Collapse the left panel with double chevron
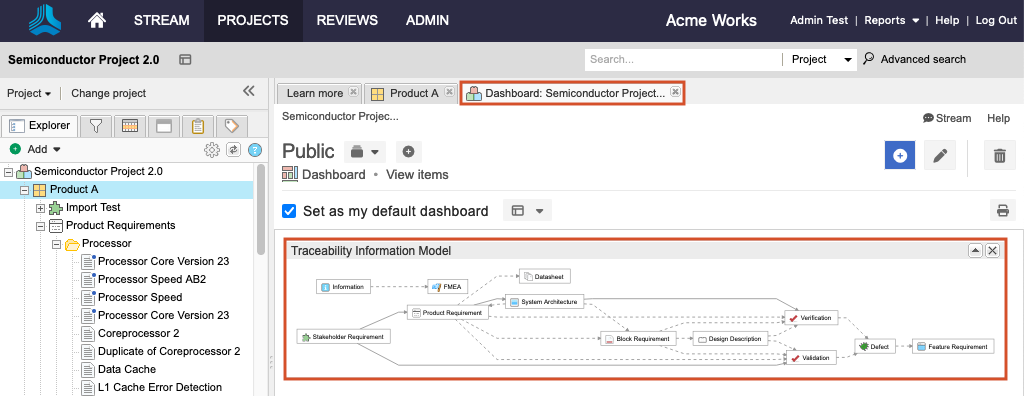Screen dimensions: 1024x396 coord(249,91)
